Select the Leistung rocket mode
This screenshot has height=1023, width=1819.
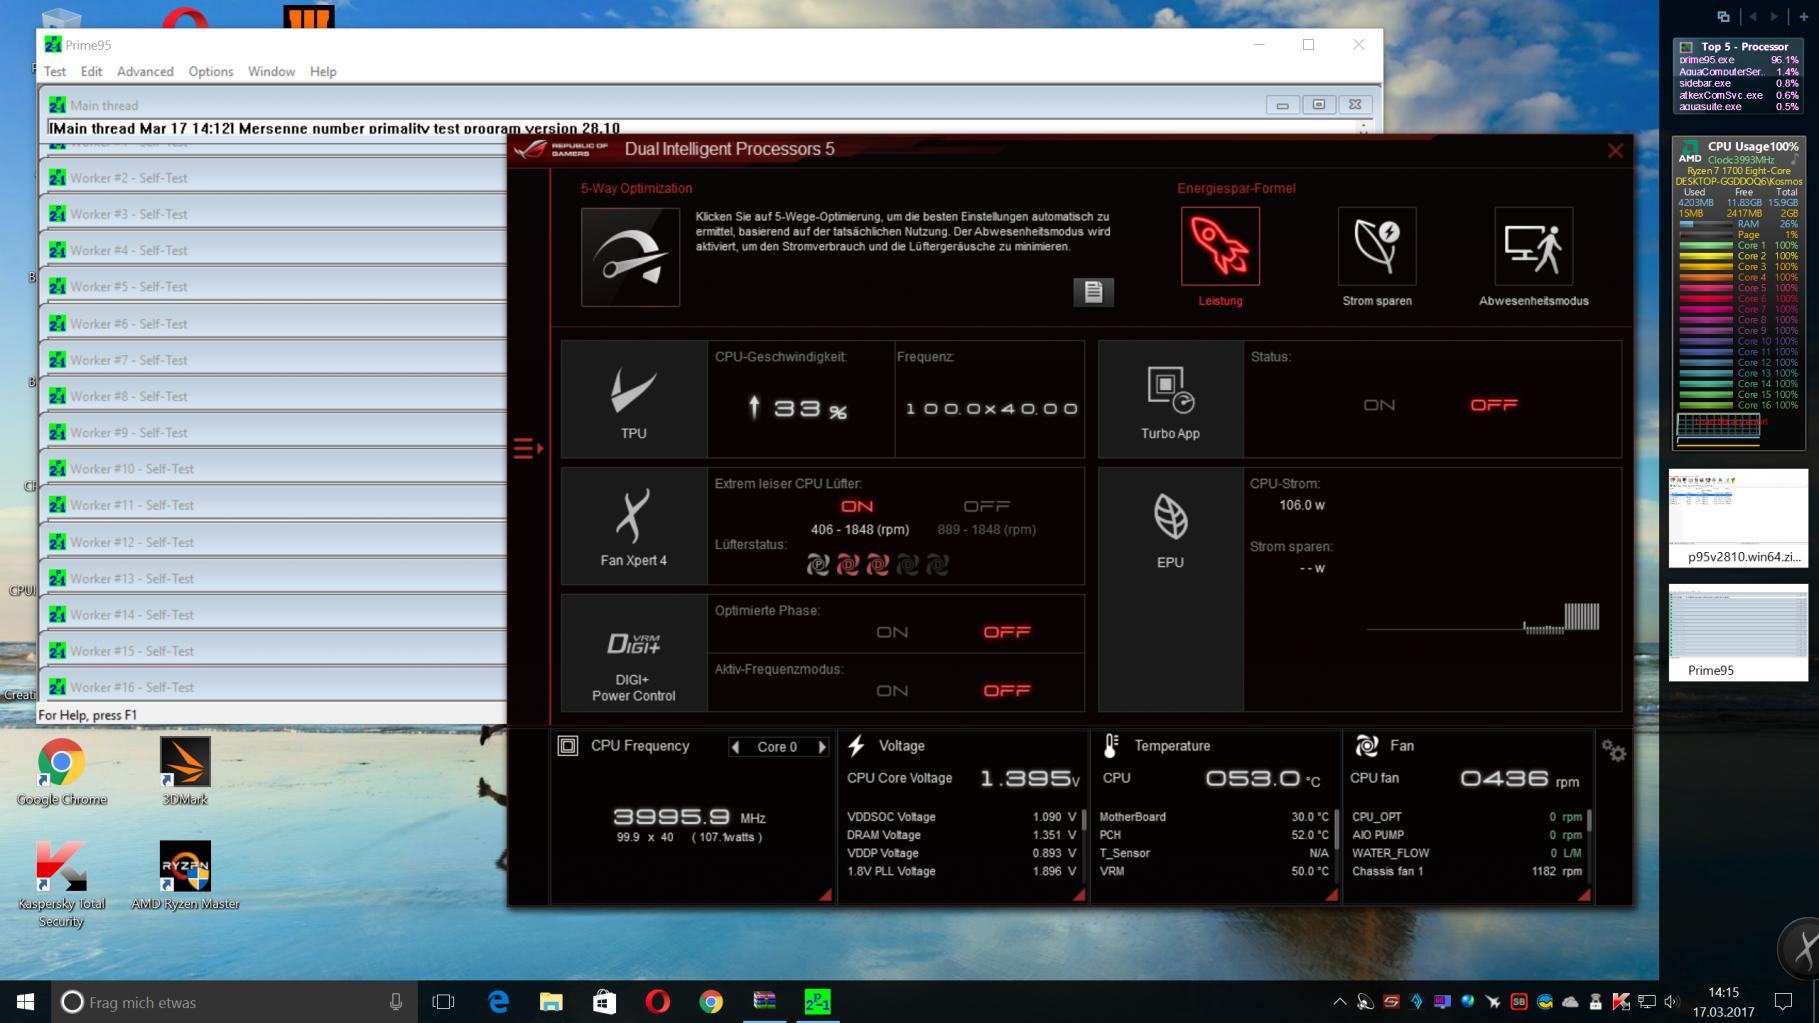pyautogui.click(x=1220, y=246)
